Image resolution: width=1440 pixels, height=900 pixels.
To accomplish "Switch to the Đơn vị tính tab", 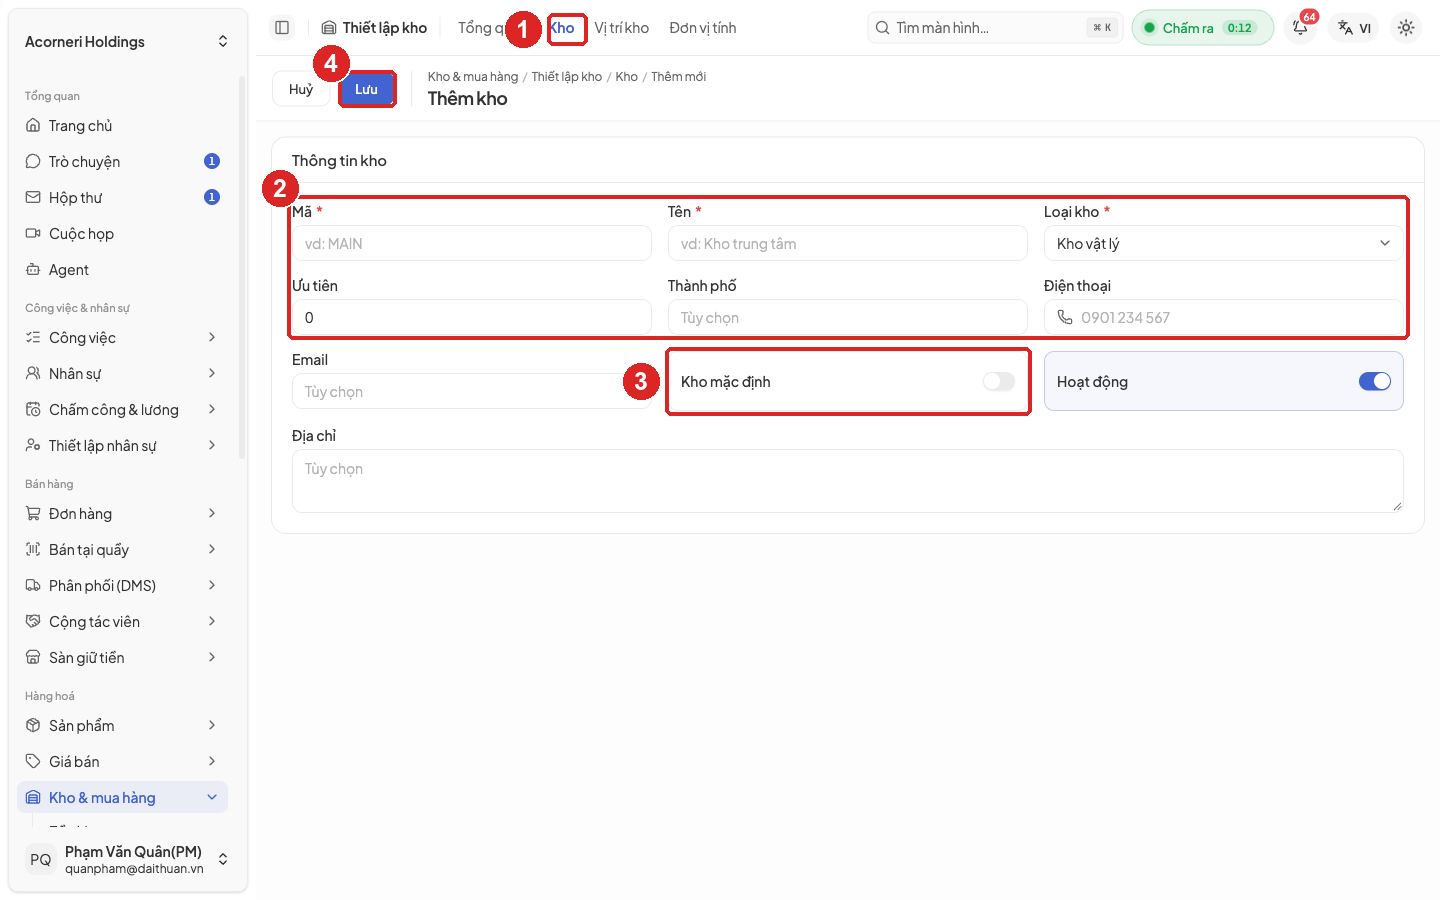I will tap(703, 28).
